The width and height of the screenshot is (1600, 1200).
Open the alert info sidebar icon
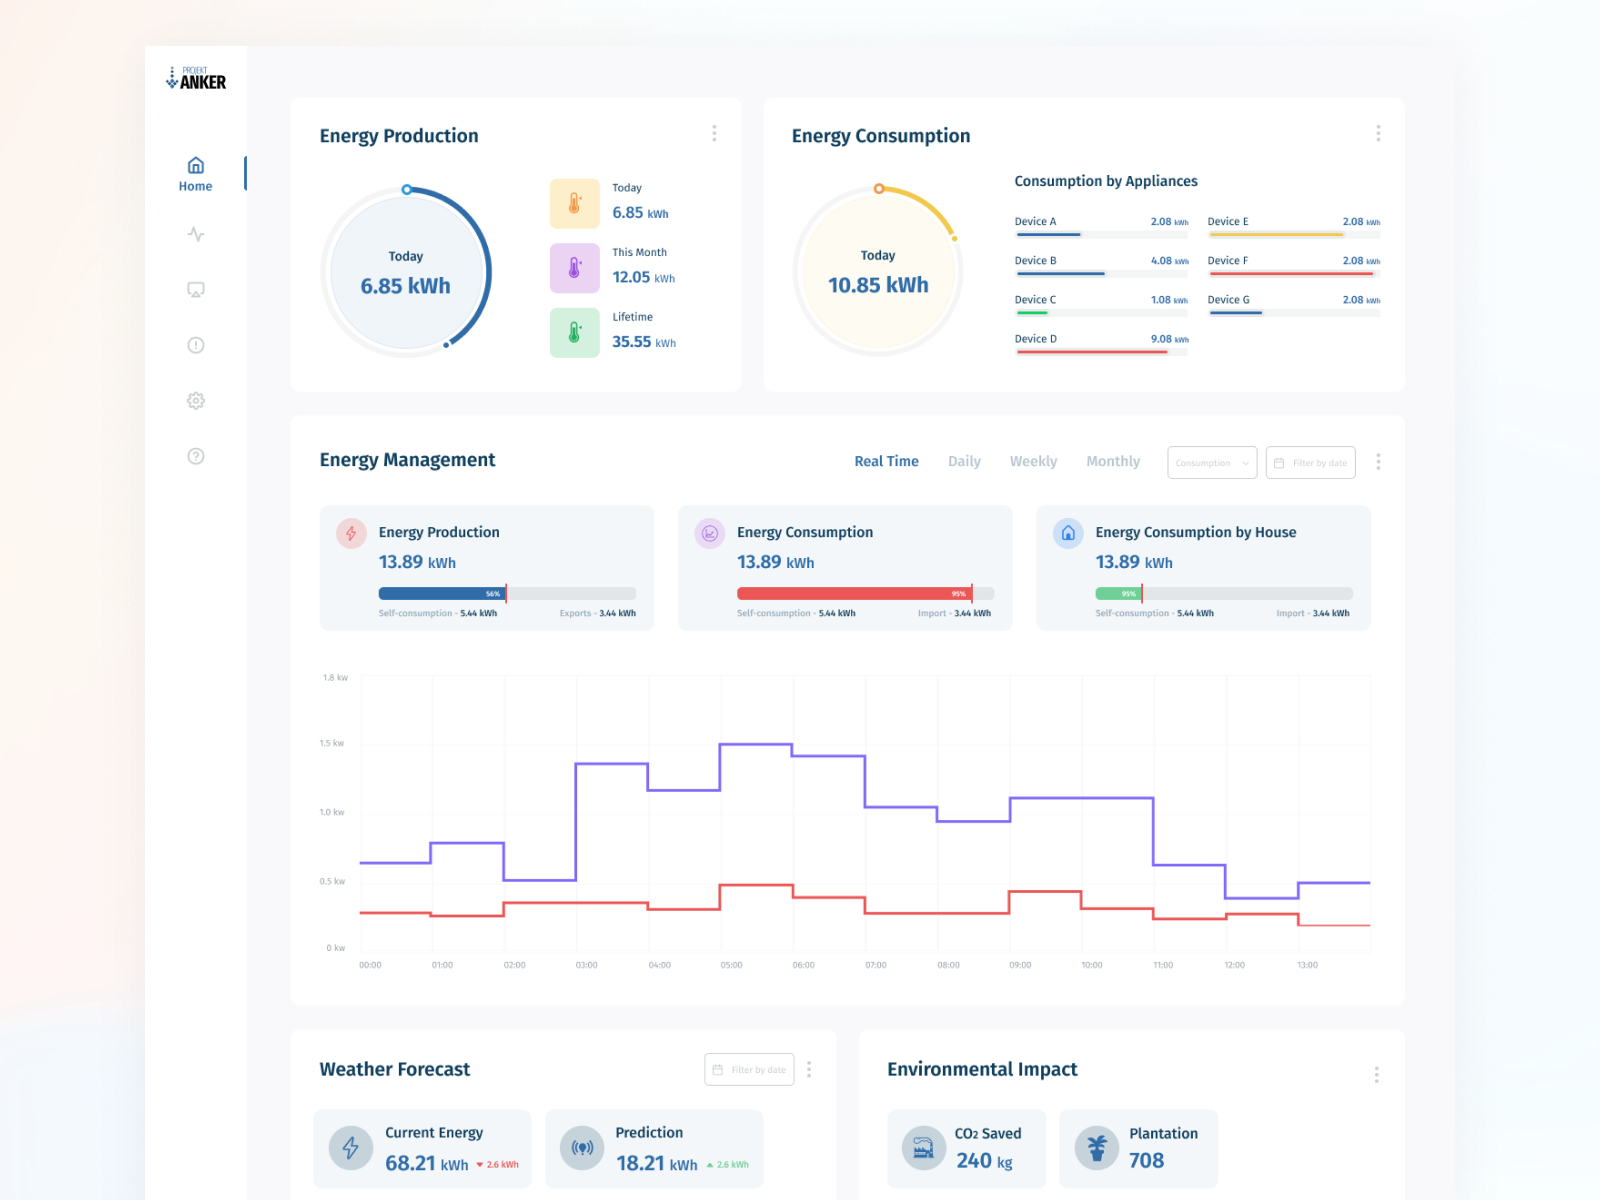(196, 345)
